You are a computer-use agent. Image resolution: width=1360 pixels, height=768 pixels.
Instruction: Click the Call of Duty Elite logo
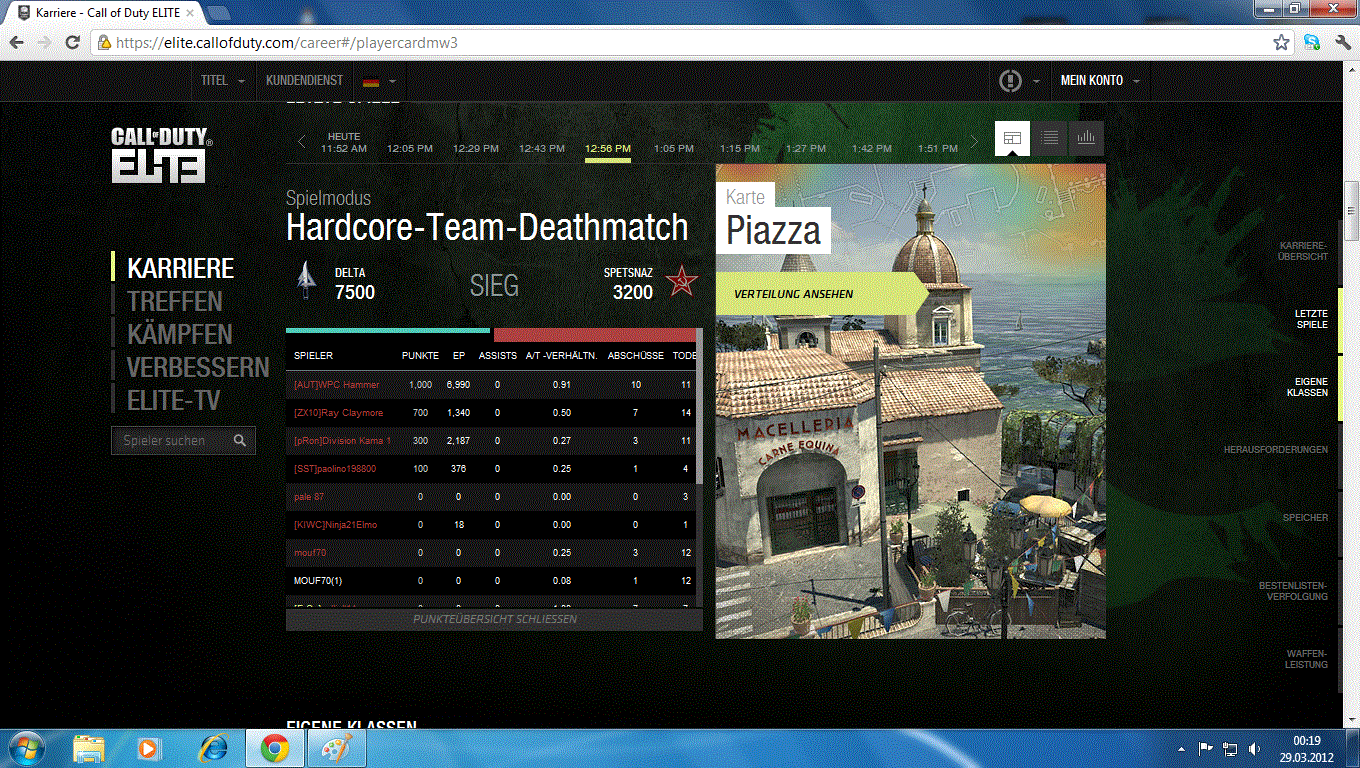coord(160,155)
